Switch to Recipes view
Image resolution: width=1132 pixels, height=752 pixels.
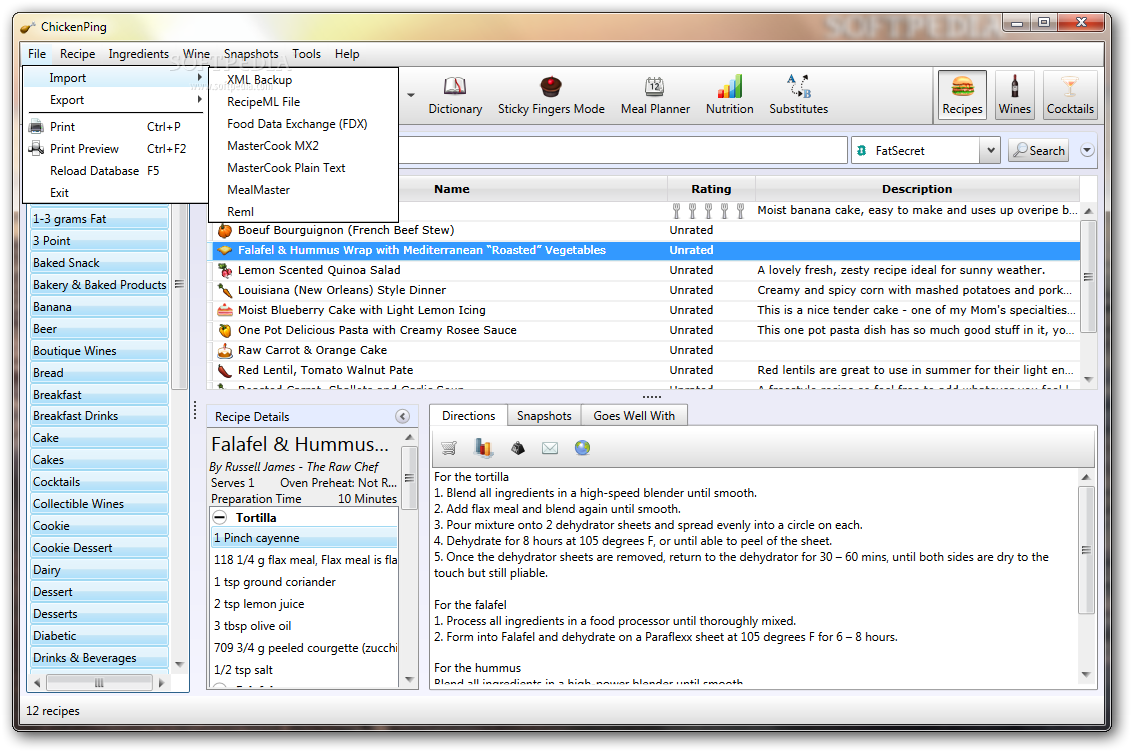tap(962, 95)
